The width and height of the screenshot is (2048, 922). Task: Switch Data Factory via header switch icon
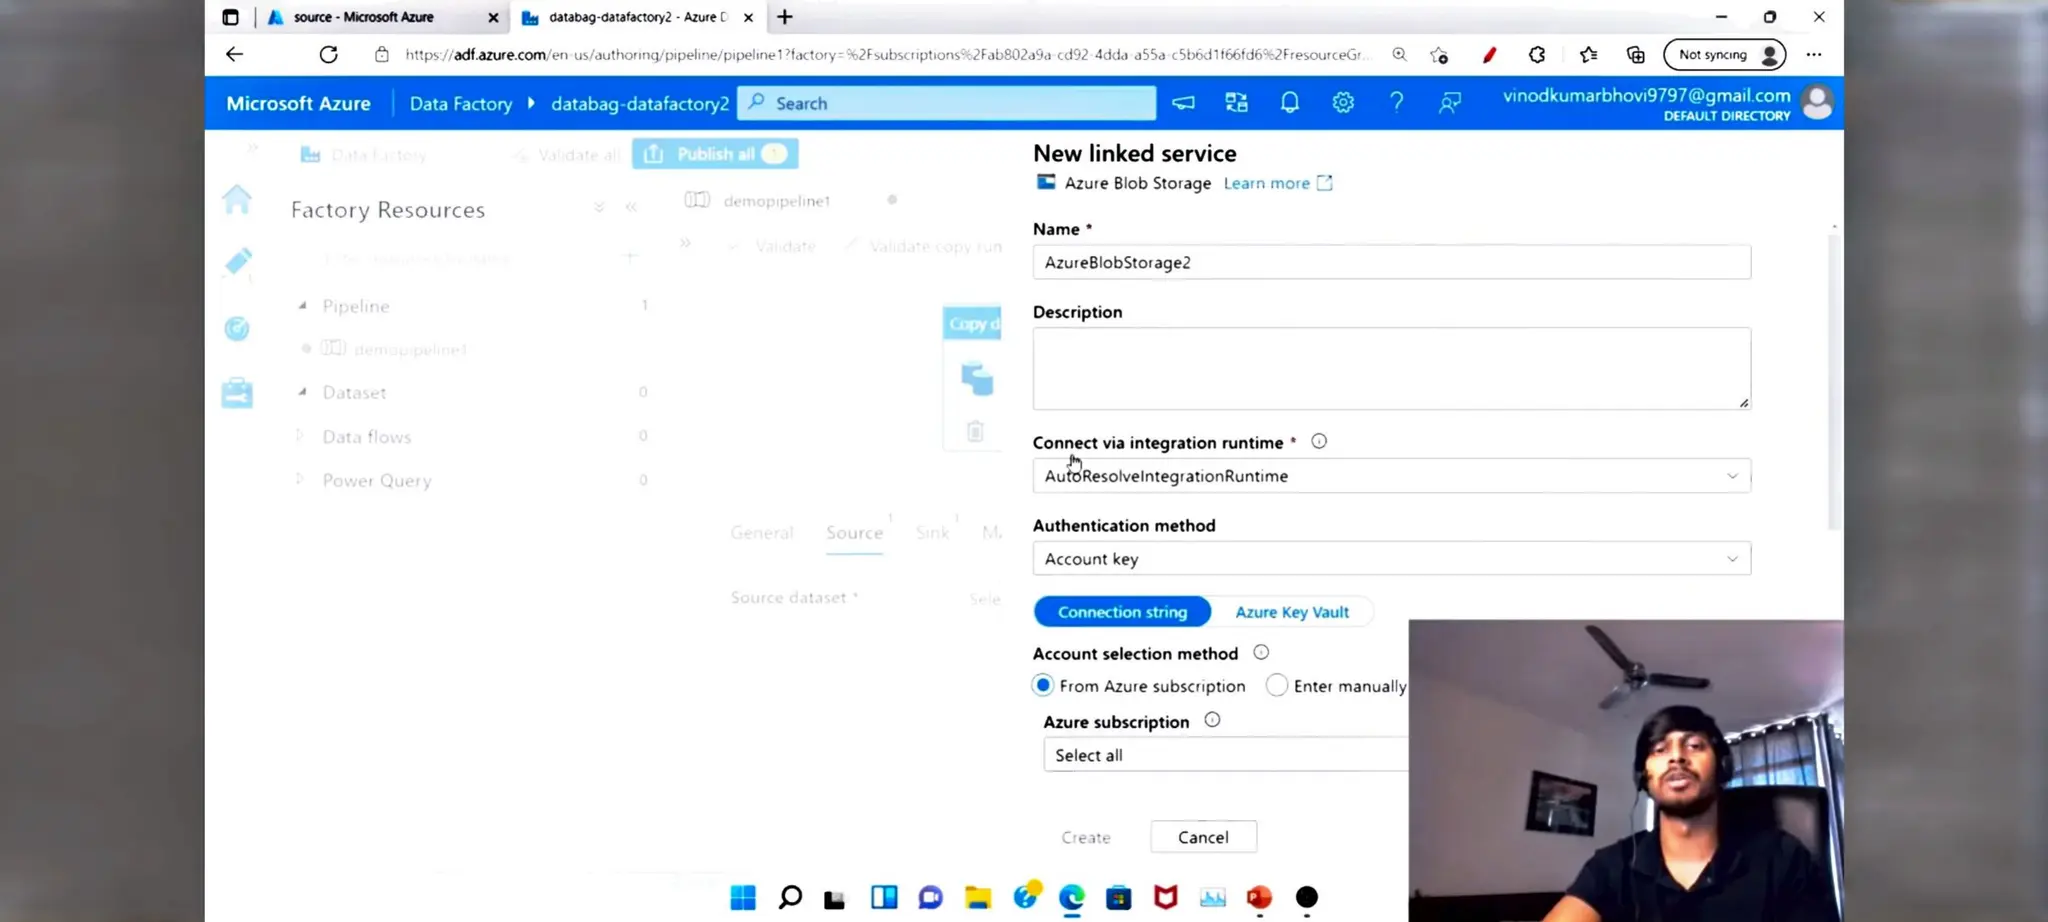tap(1237, 102)
